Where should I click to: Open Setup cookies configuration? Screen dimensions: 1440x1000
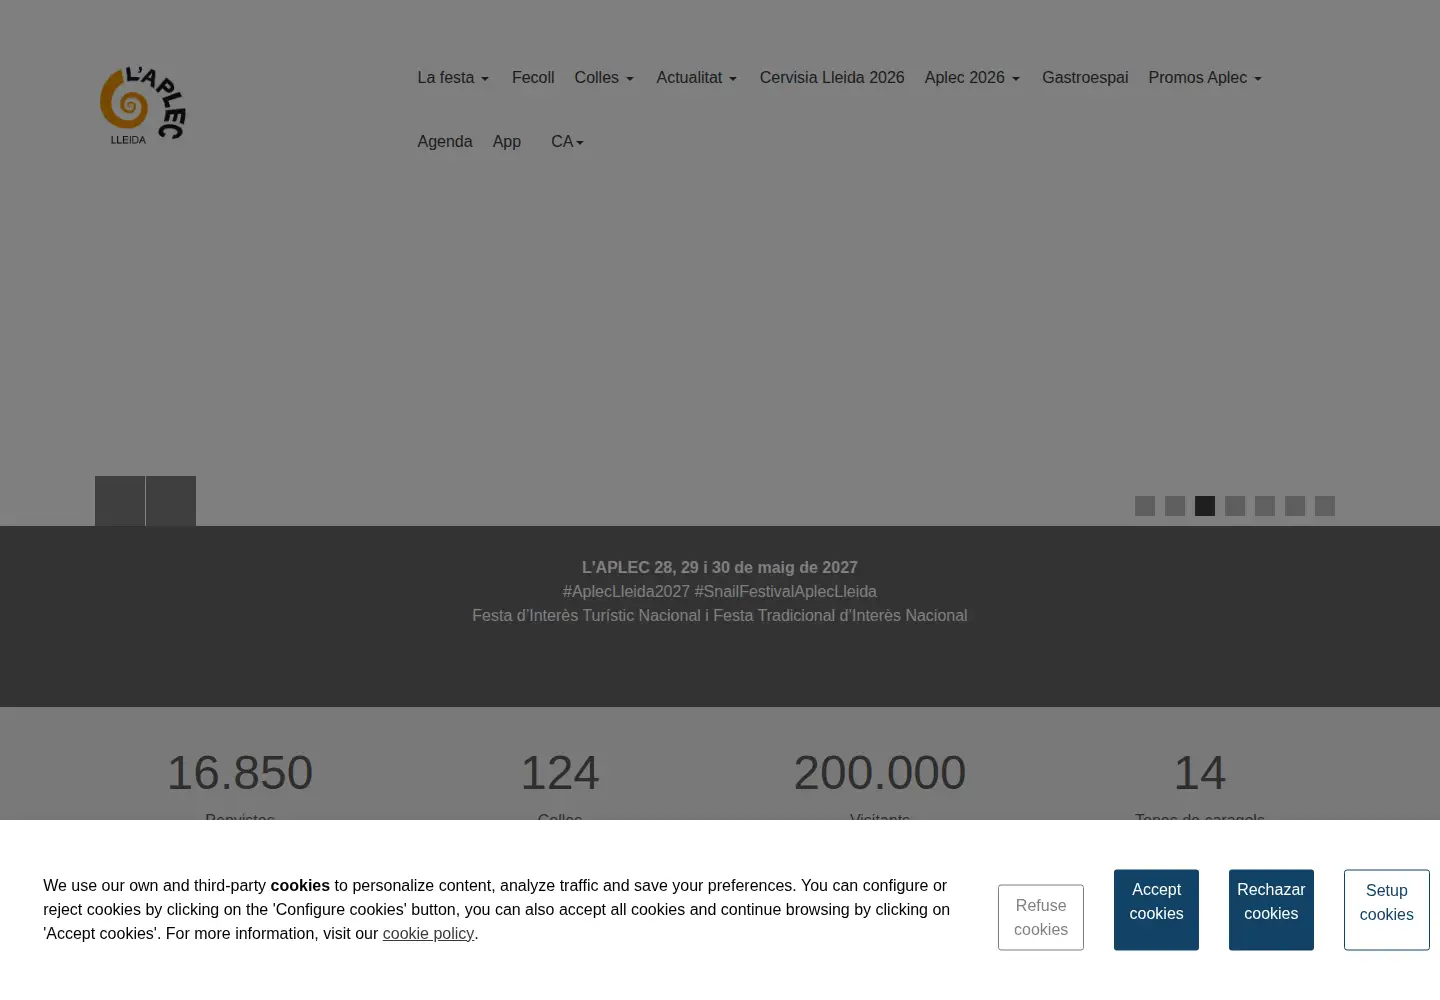click(x=1387, y=910)
